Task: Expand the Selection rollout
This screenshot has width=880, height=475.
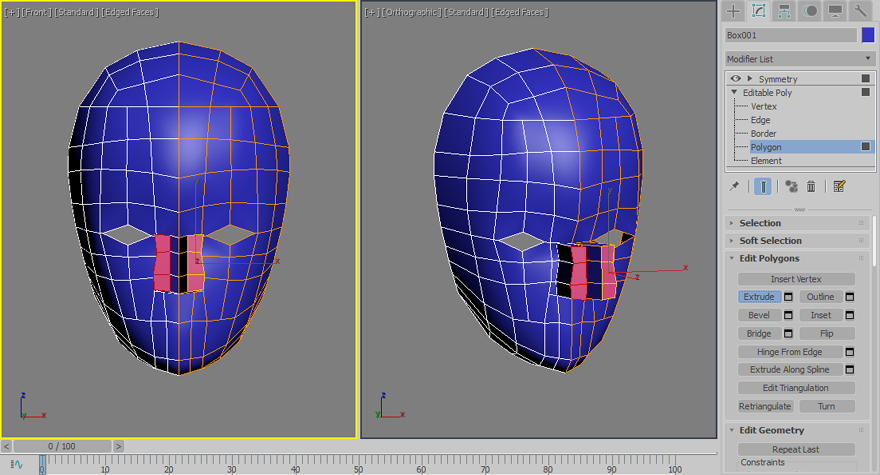Action: (760, 223)
